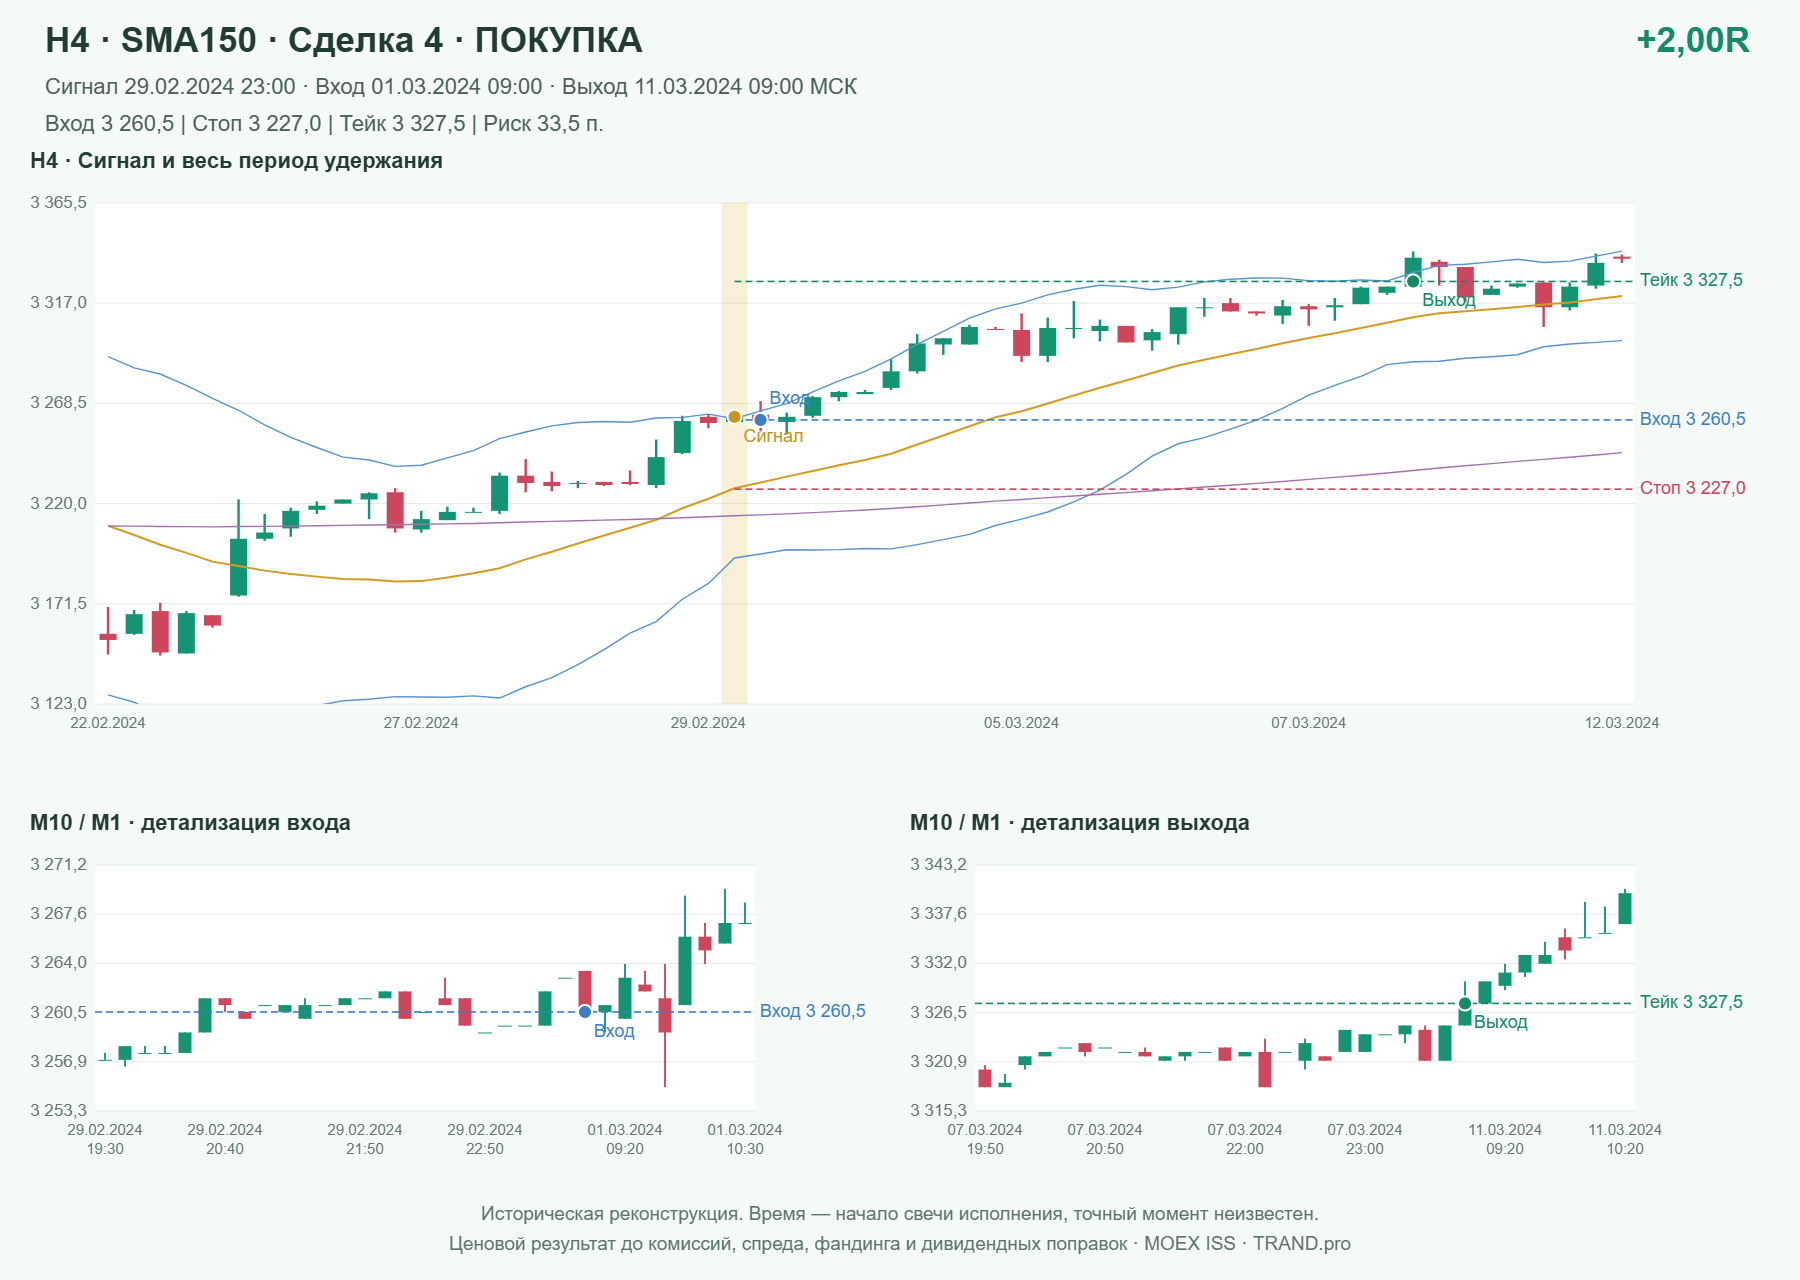The image size is (1800, 1280).
Task: Click the 3 365,5 price axis label
Action: (59, 203)
